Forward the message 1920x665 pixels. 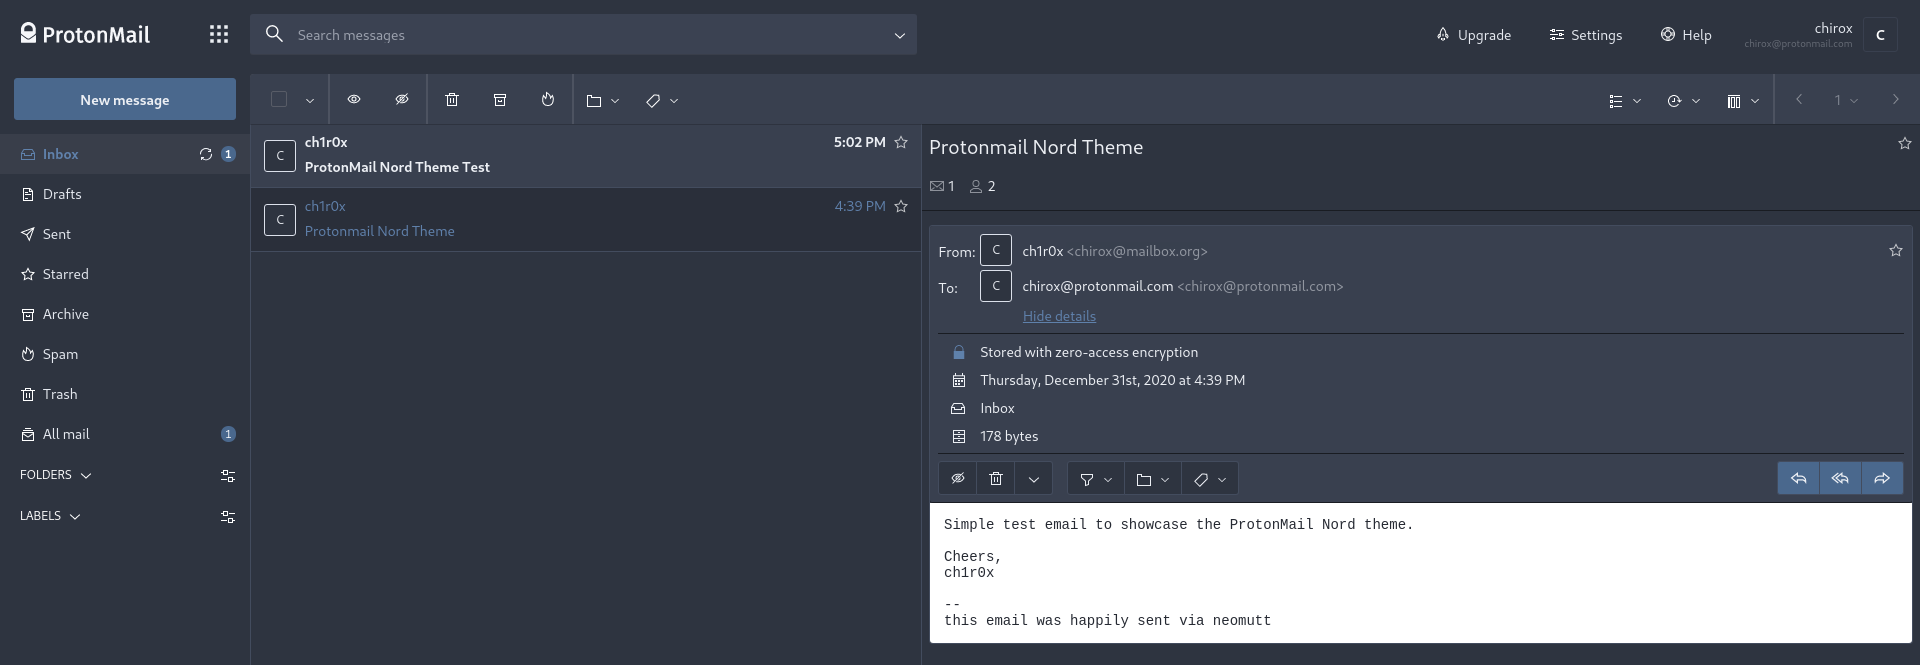[x=1882, y=479]
